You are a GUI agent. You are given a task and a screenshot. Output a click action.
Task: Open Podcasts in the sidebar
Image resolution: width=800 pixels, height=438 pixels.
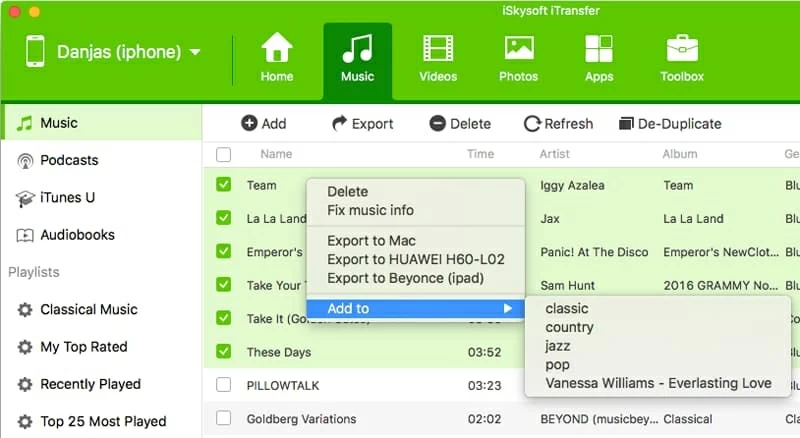[69, 160]
